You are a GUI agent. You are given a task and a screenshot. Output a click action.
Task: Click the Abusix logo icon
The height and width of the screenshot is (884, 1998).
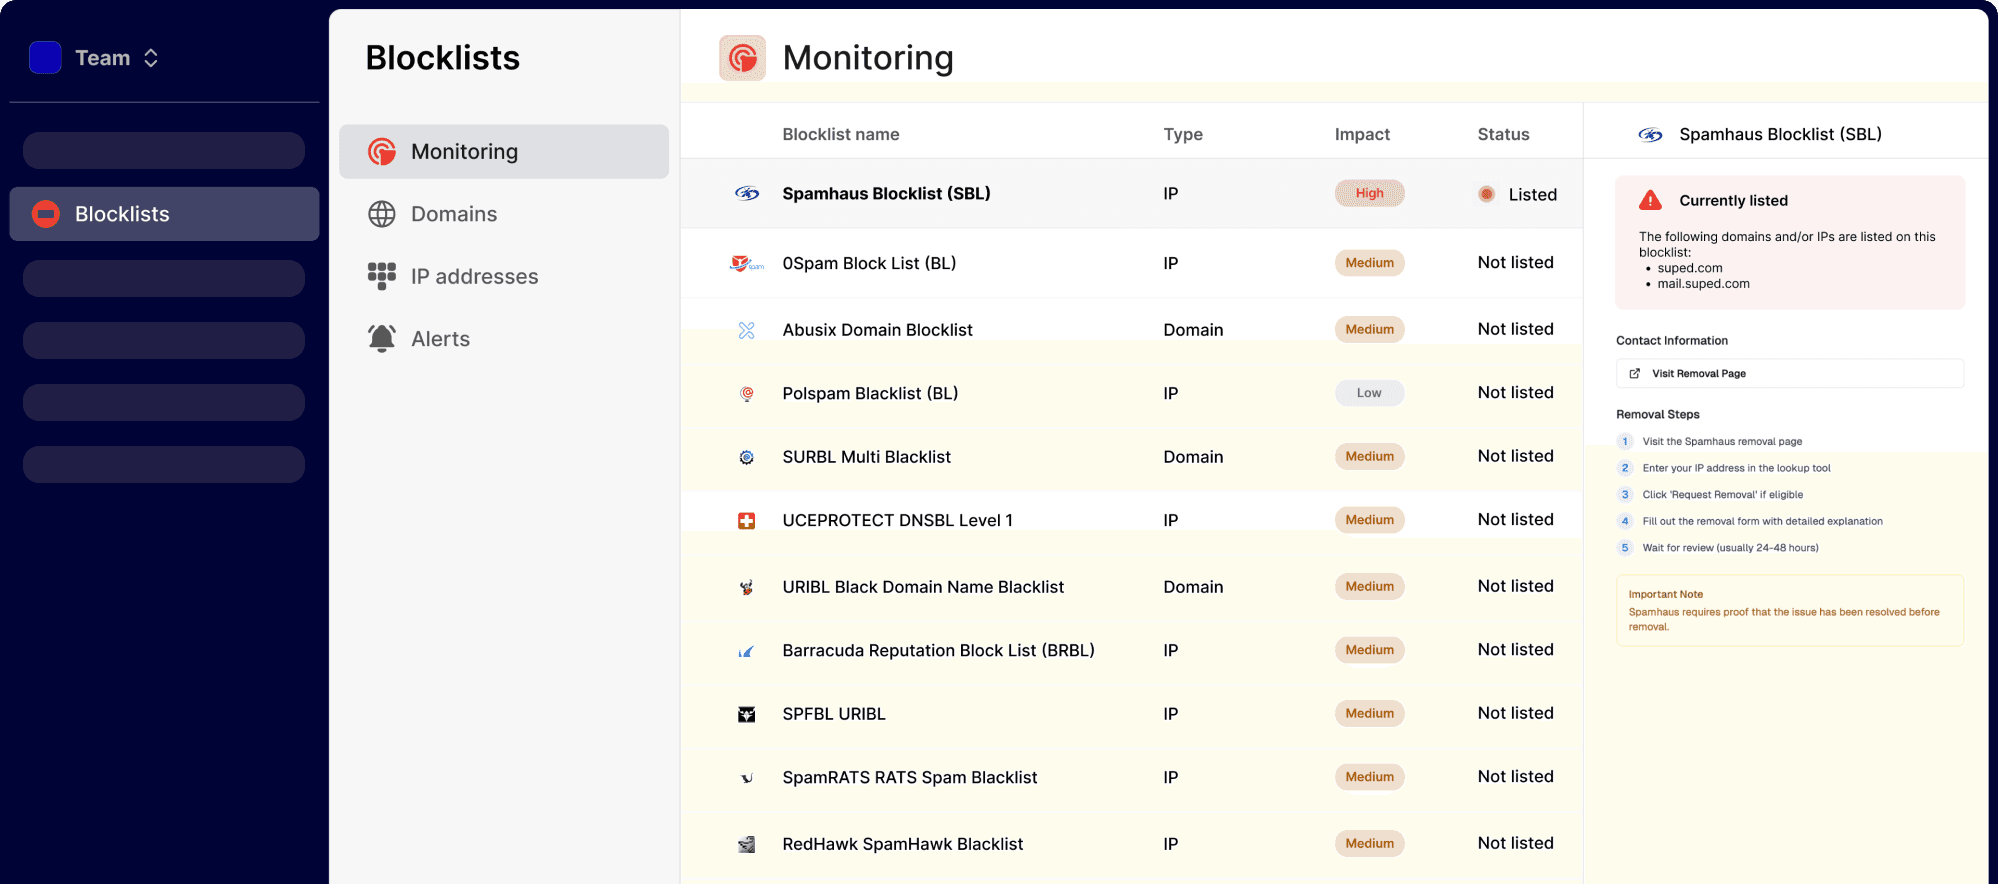747,330
